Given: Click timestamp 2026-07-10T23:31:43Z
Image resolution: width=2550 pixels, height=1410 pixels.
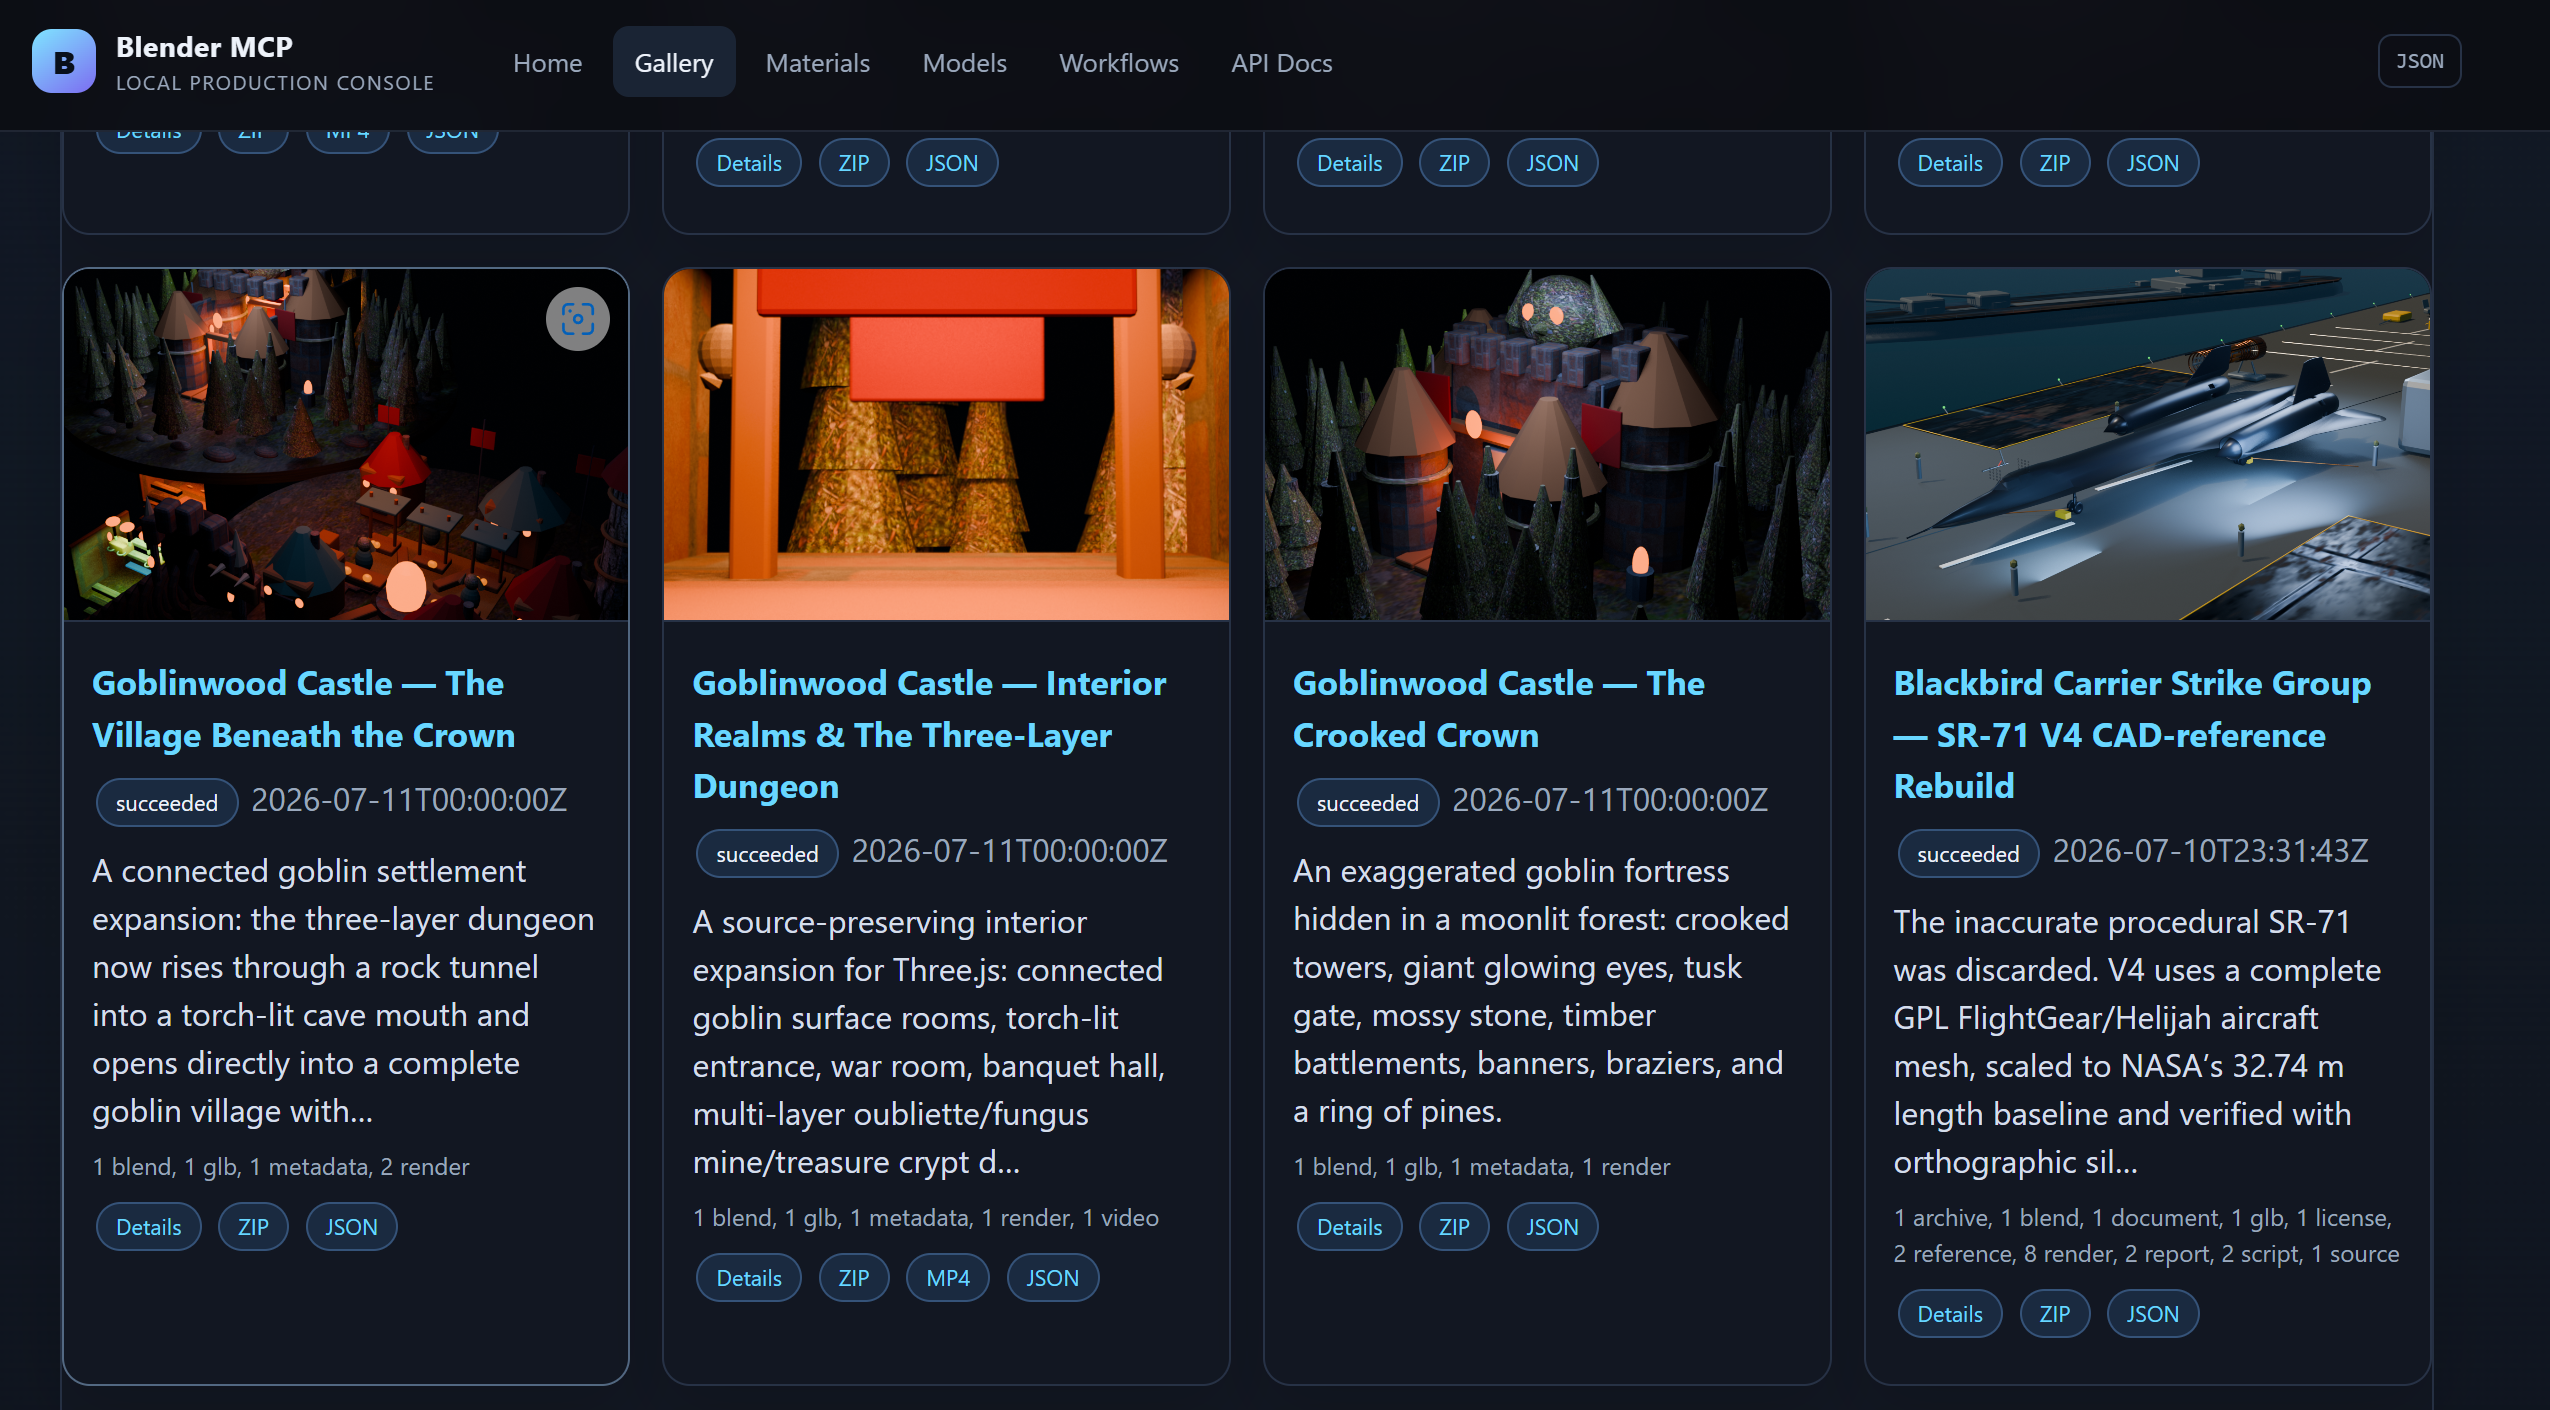Looking at the screenshot, I should coord(2211,851).
